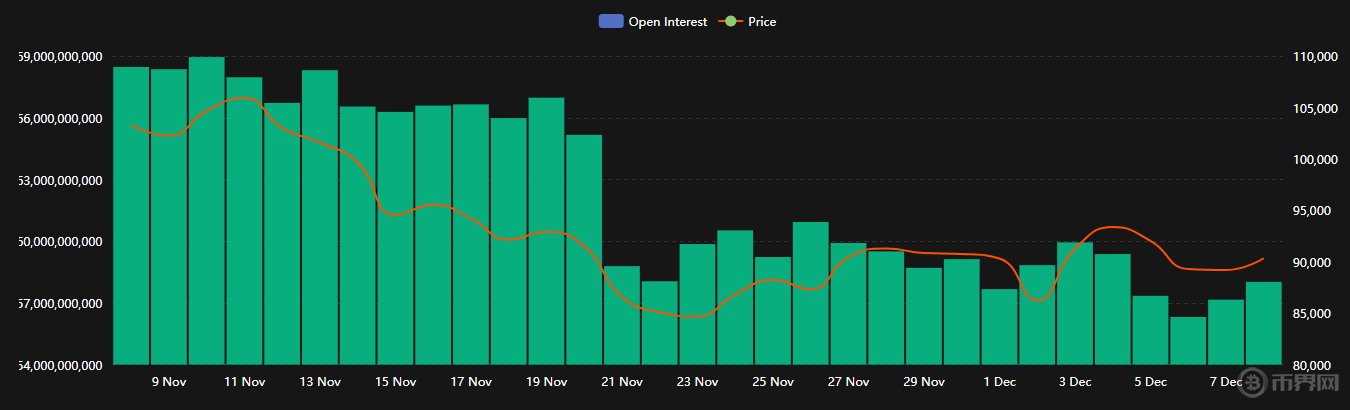Click the open interest bar for 13 Nov
Image resolution: width=1350 pixels, height=410 pixels.
coord(320,217)
